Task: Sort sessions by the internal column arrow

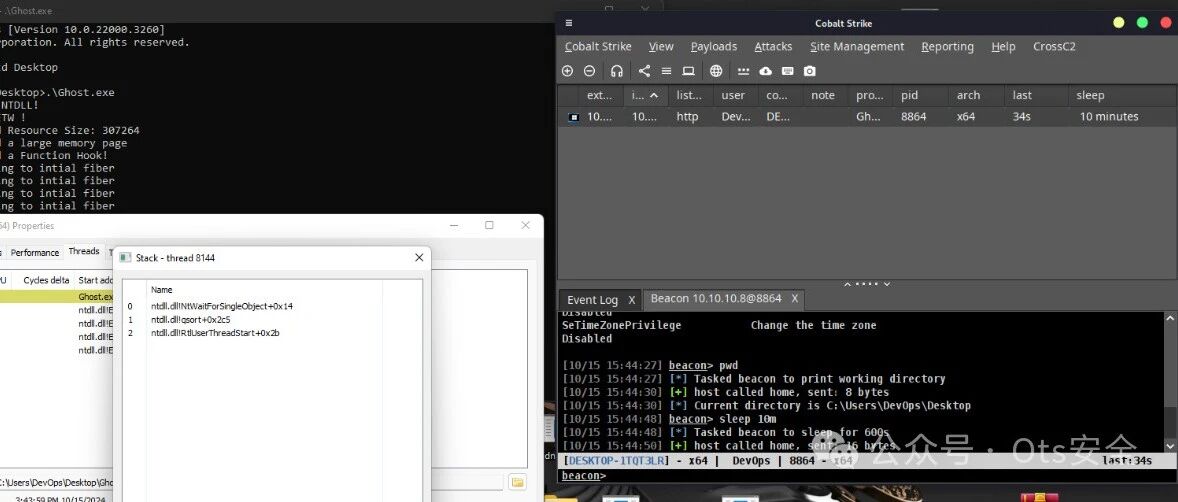Action: [x=654, y=95]
